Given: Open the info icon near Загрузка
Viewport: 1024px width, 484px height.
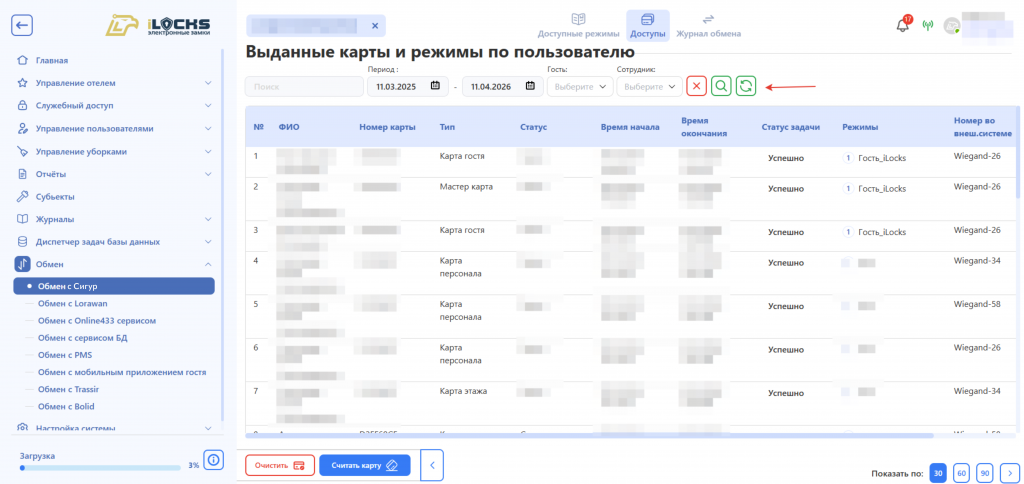Looking at the screenshot, I should point(214,460).
